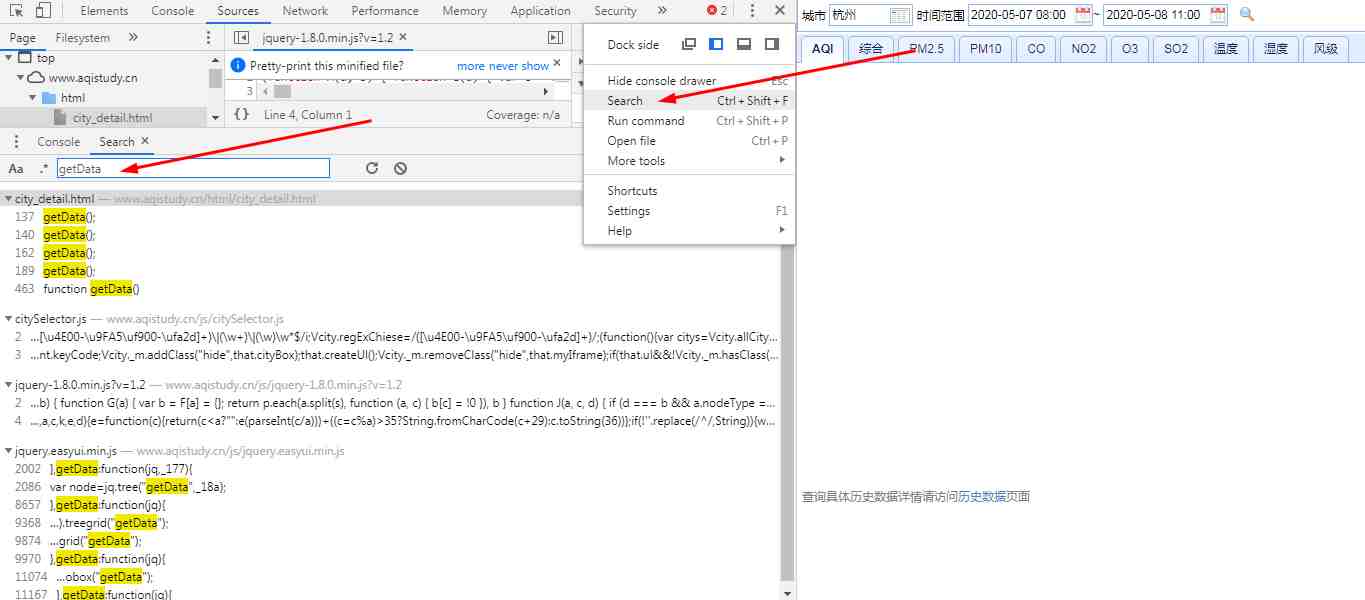This screenshot has height=600, width=1365.
Task: Click the pretty print braces icon
Action: pos(241,115)
